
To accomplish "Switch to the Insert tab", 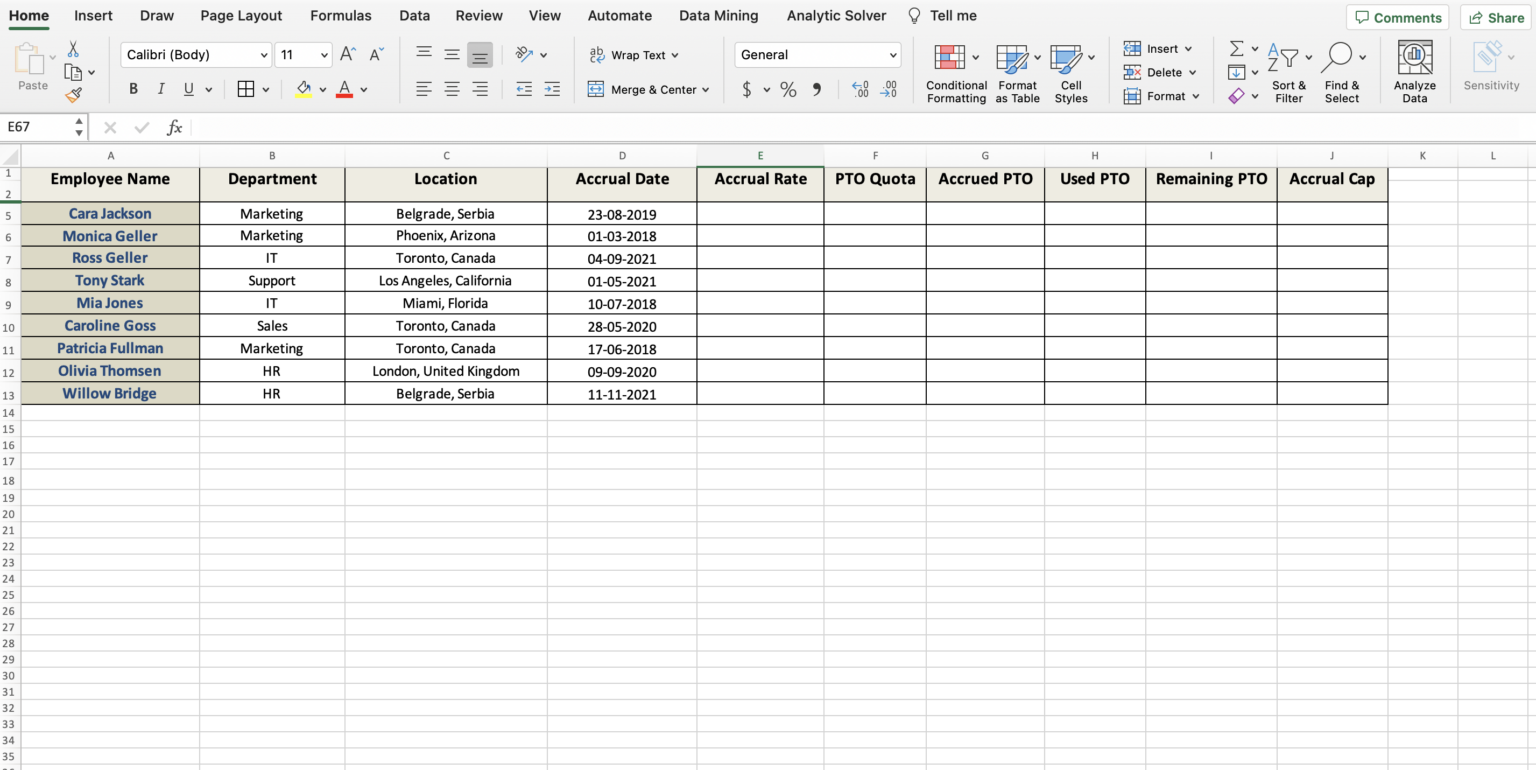I will tap(93, 16).
